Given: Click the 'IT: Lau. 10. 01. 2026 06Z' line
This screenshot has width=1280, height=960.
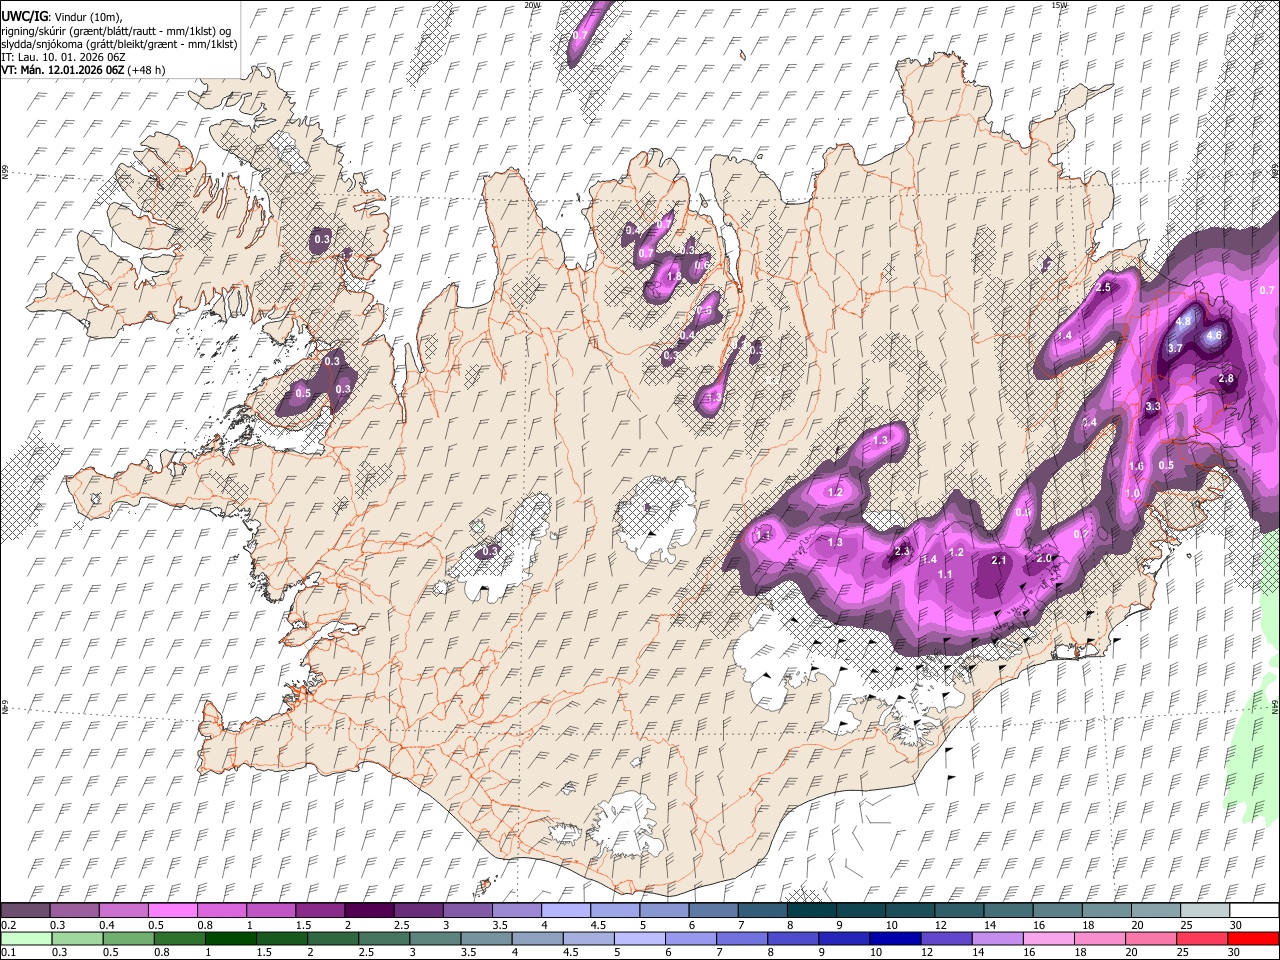Looking at the screenshot, I should 63,57.
